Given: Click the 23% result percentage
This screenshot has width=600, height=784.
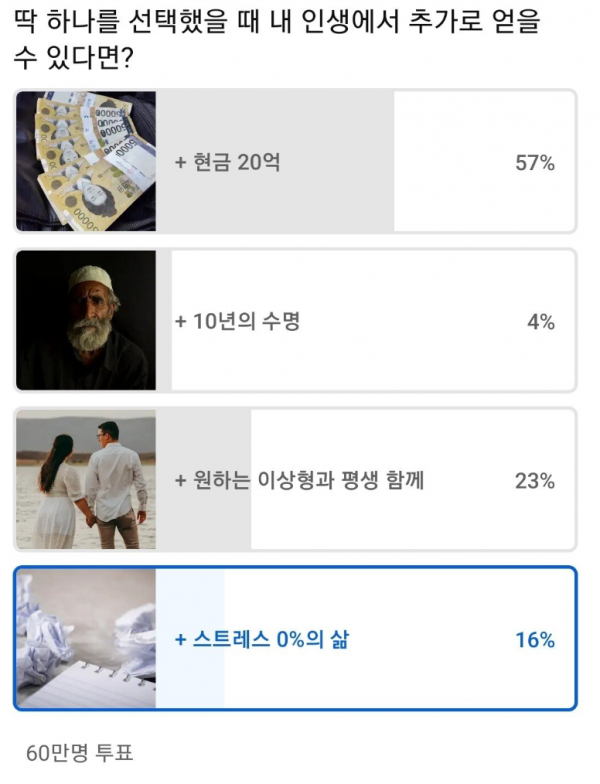Looking at the screenshot, I should [535, 481].
